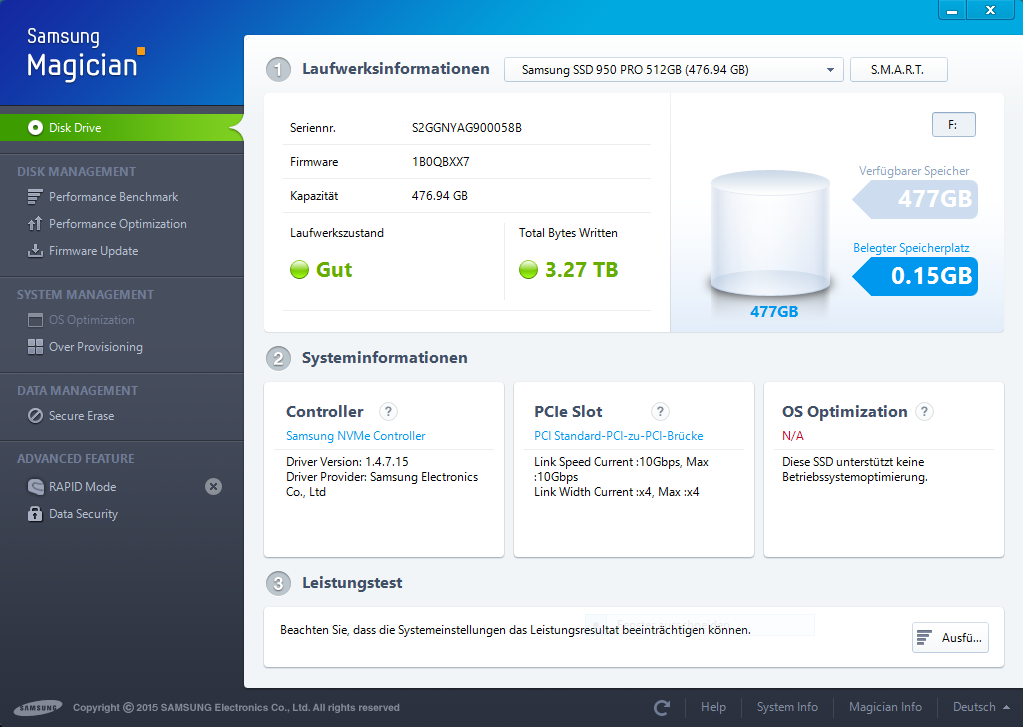This screenshot has width=1023, height=727.
Task: Click the 477GB Verfügbarer Speicher tag
Action: pos(915,199)
